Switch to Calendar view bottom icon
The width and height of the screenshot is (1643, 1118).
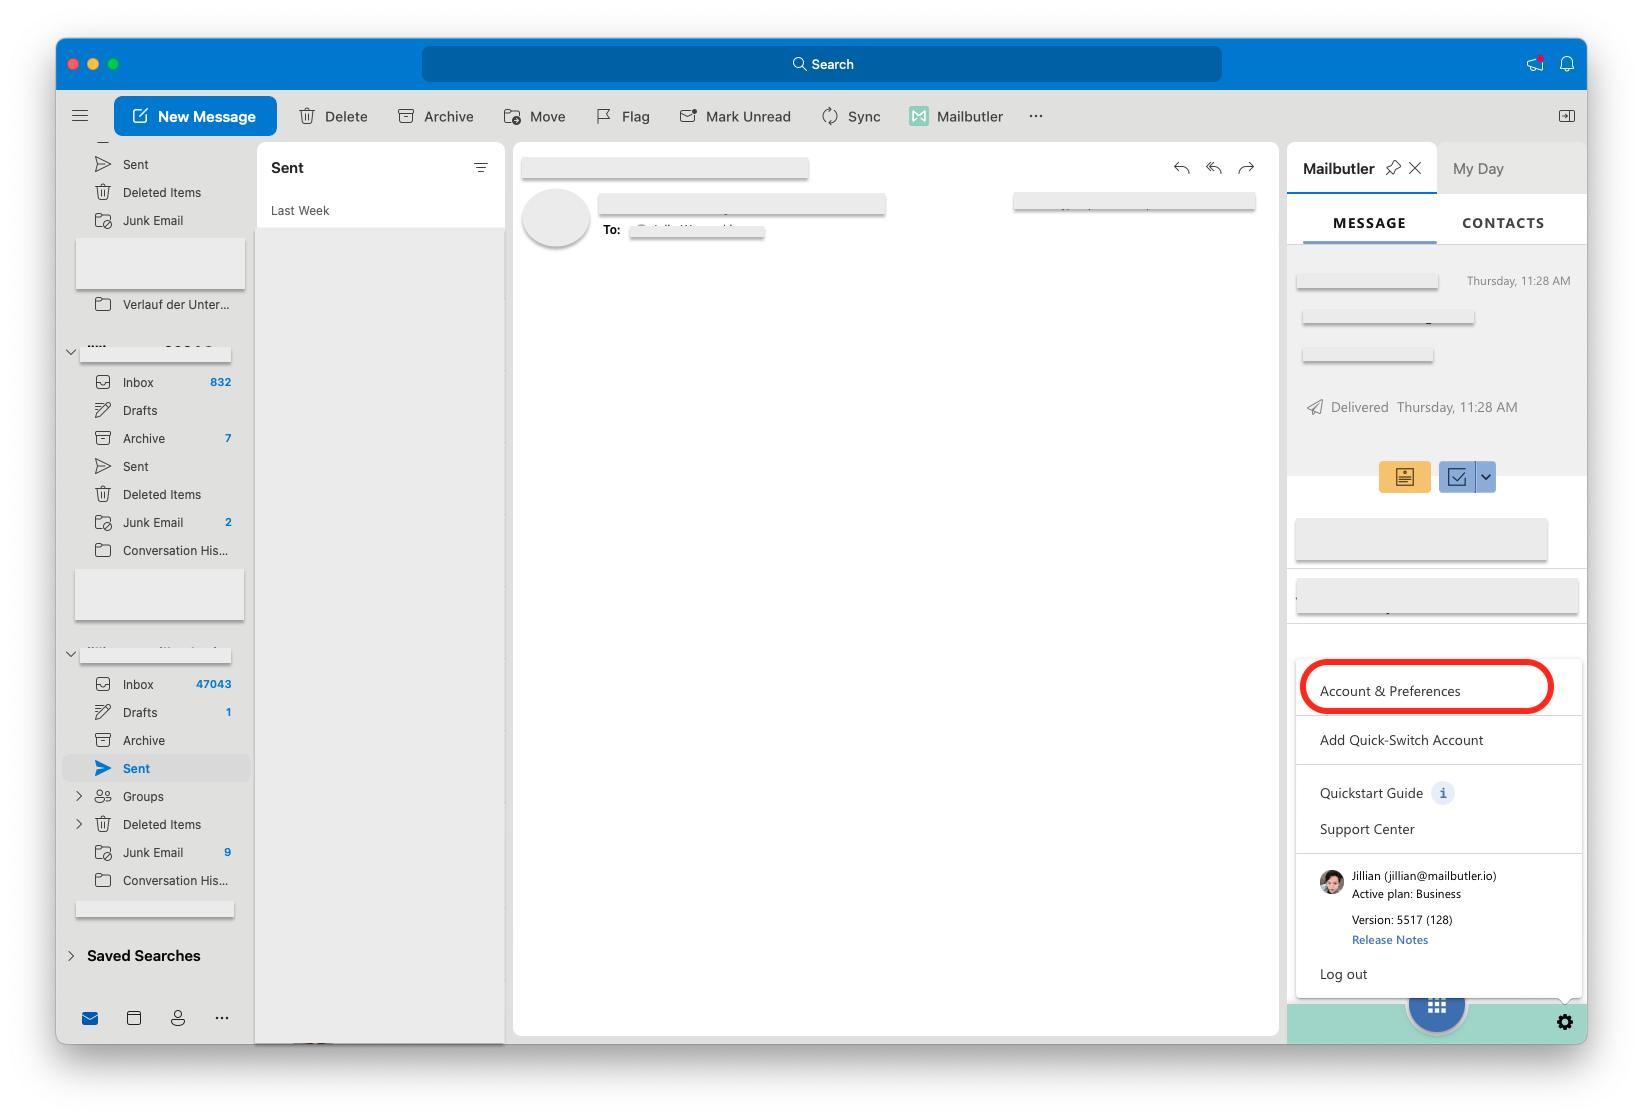click(x=134, y=1018)
